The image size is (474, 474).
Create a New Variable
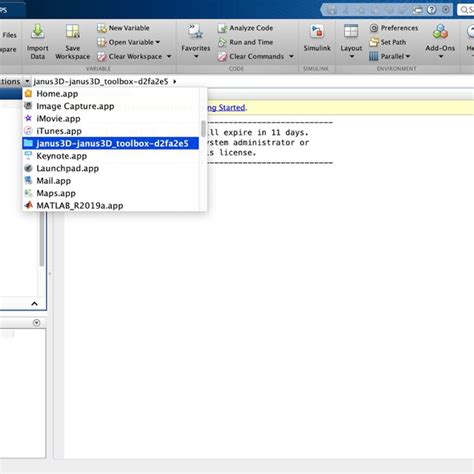point(123,28)
